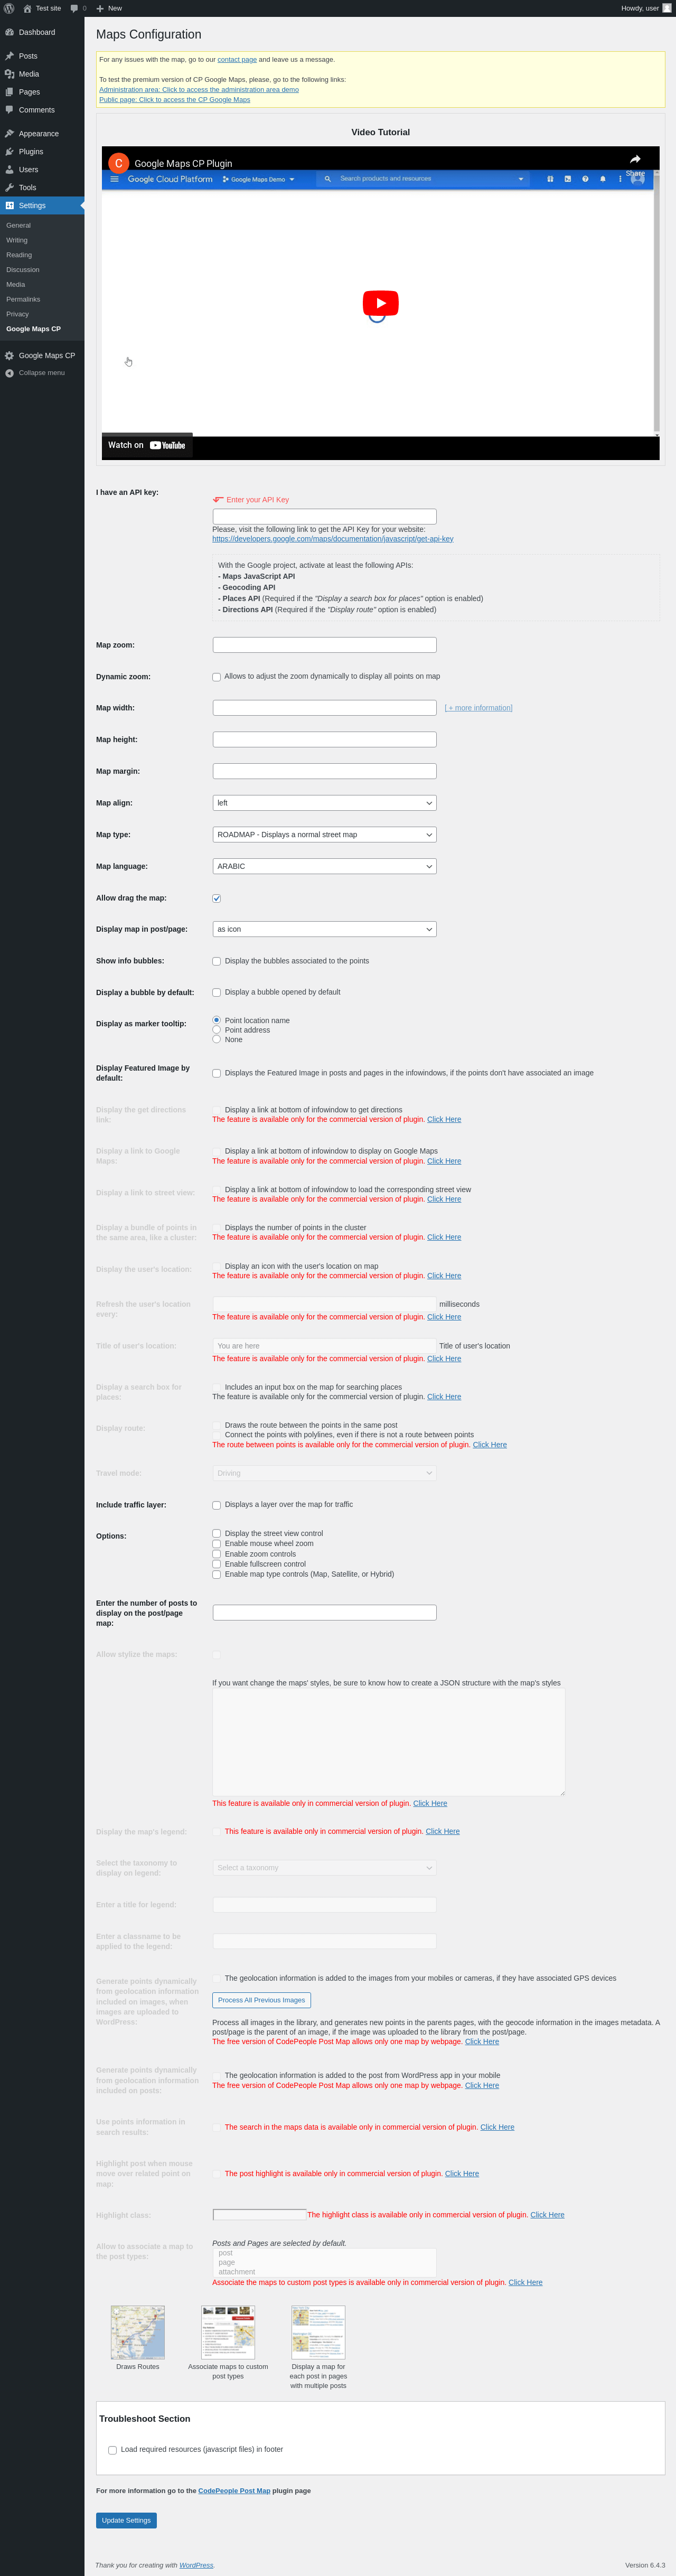Image resolution: width=676 pixels, height=2576 pixels.
Task: Open the comments bubble icon in admin bar
Action: [75, 8]
